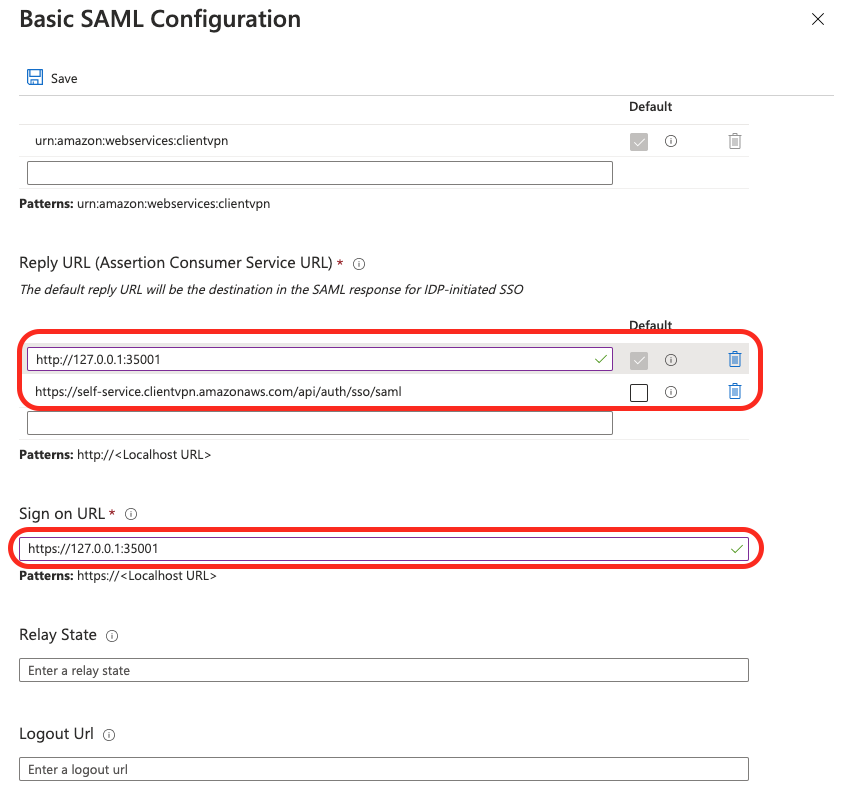Viewport: 842px width, 795px height.
Task: Click the empty new reply URL field
Action: click(320, 423)
